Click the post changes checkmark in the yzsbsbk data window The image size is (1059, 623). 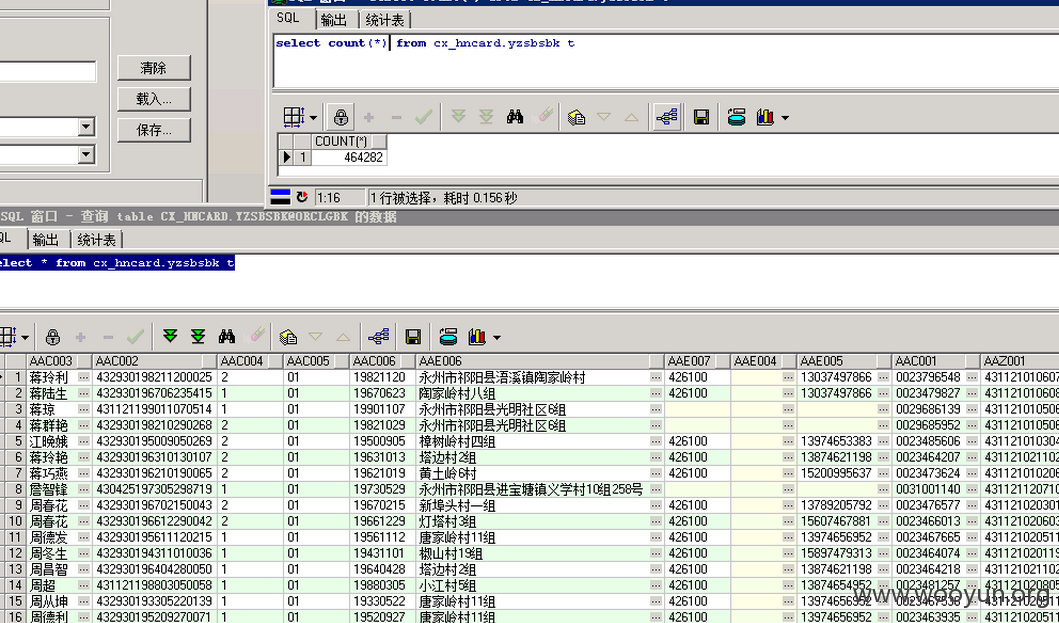(x=135, y=336)
